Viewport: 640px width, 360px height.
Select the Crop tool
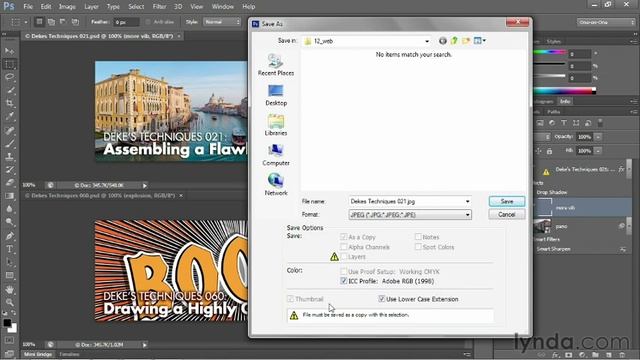(10, 103)
